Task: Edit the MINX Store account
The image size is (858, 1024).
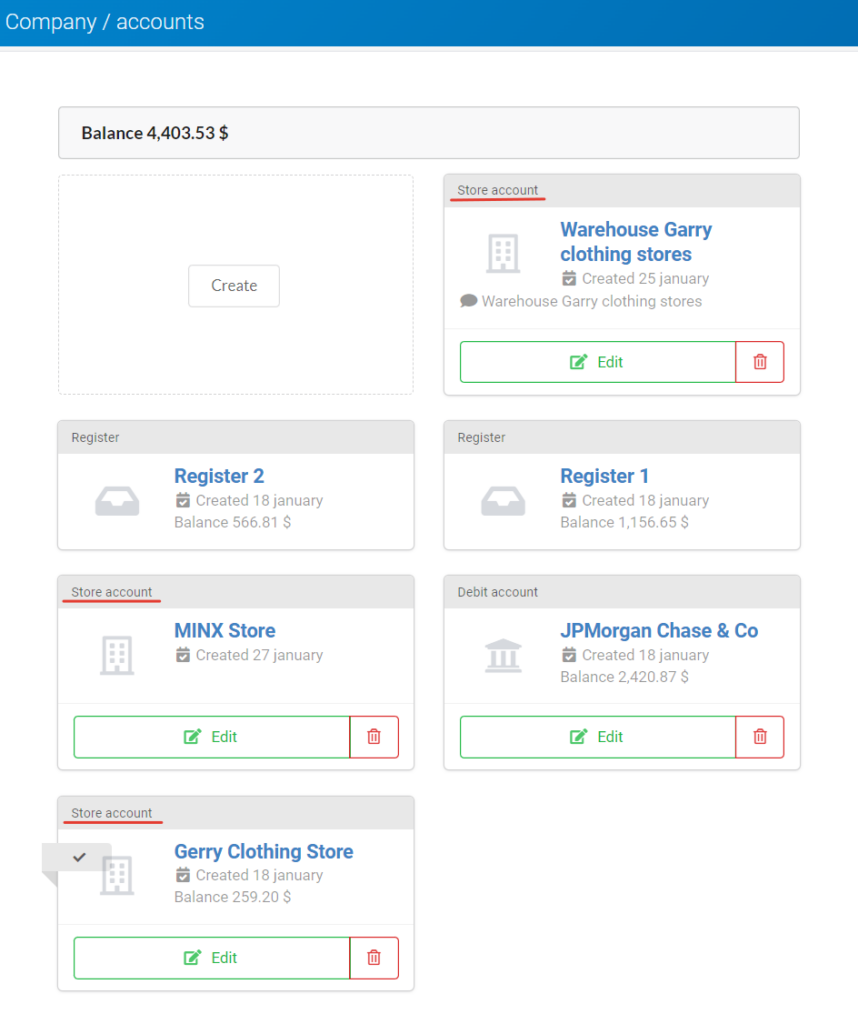Action: coord(212,737)
